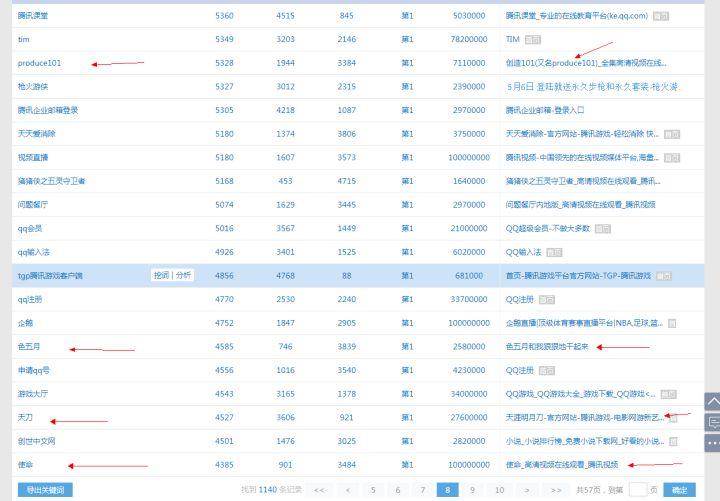Open the qq会员 keyword link
Viewport: 720px width, 501px height.
pos(30,229)
